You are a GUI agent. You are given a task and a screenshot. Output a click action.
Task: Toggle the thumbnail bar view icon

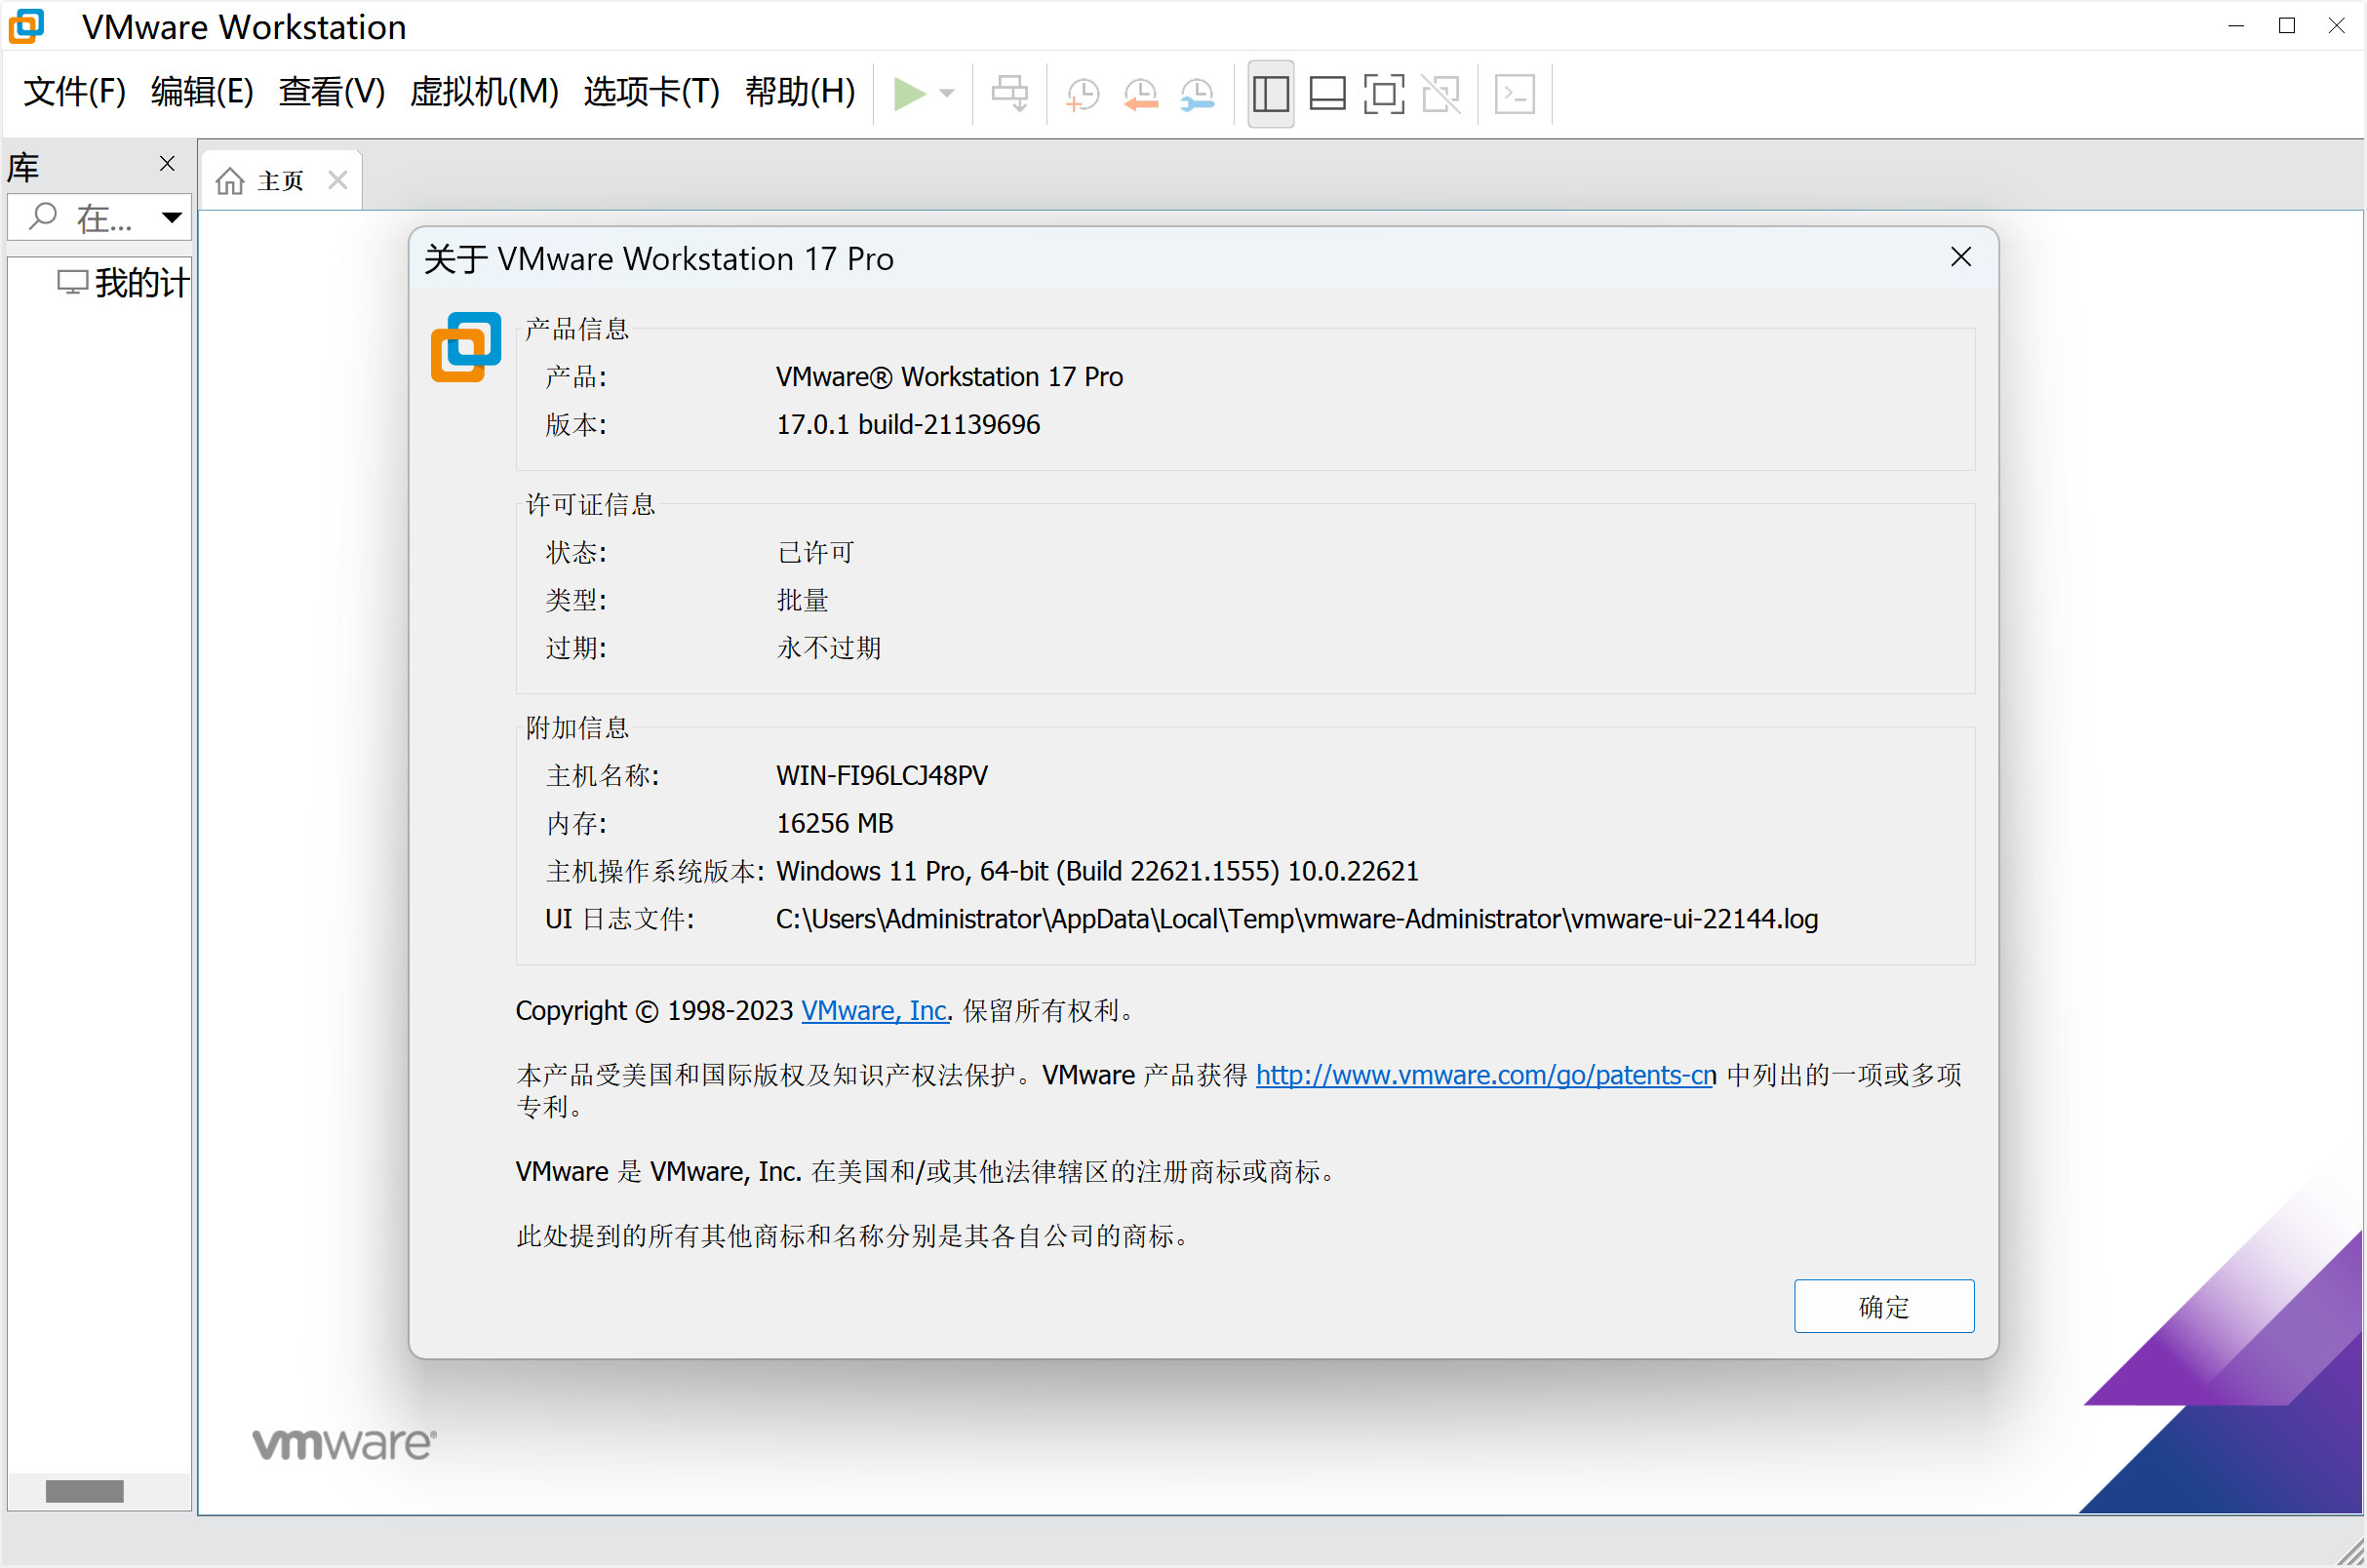pos(1328,94)
